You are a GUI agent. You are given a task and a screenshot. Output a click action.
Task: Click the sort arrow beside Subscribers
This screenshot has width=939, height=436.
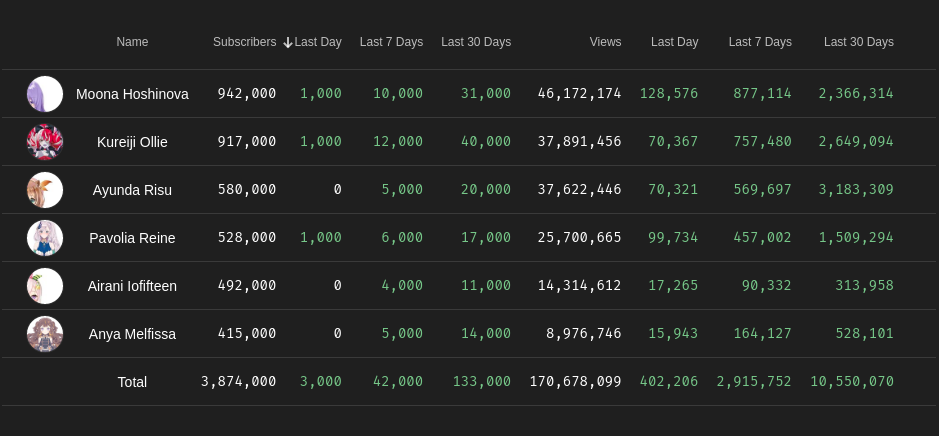pos(288,43)
